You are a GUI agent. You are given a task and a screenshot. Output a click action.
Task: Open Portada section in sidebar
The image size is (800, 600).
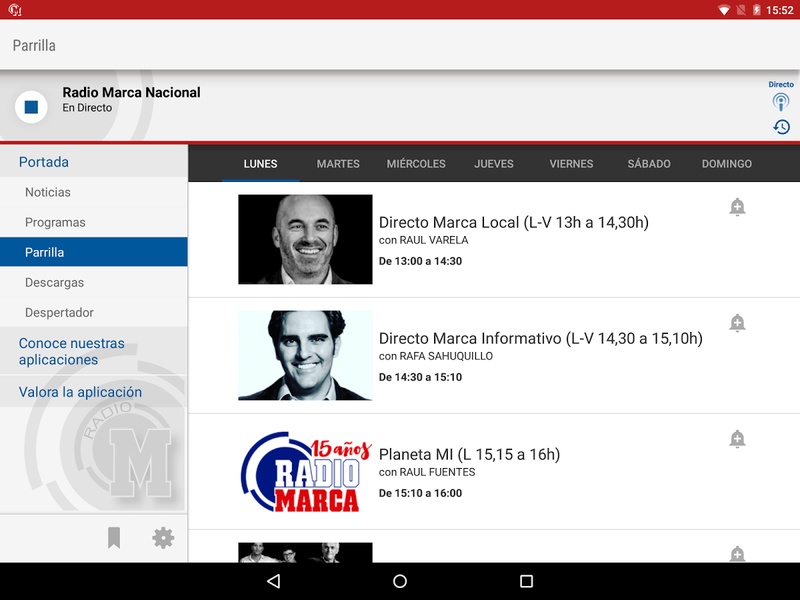[94, 162]
